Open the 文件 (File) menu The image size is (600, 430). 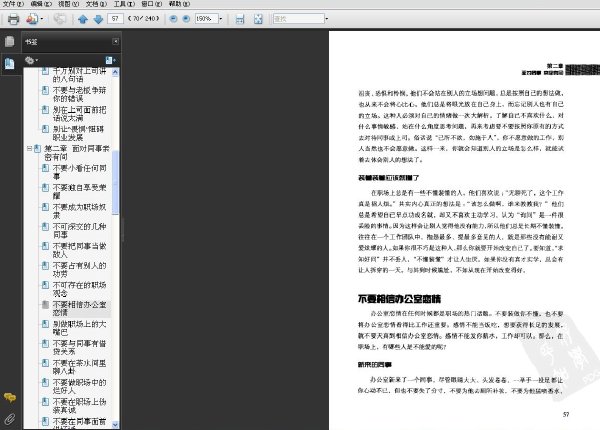tap(13, 4)
